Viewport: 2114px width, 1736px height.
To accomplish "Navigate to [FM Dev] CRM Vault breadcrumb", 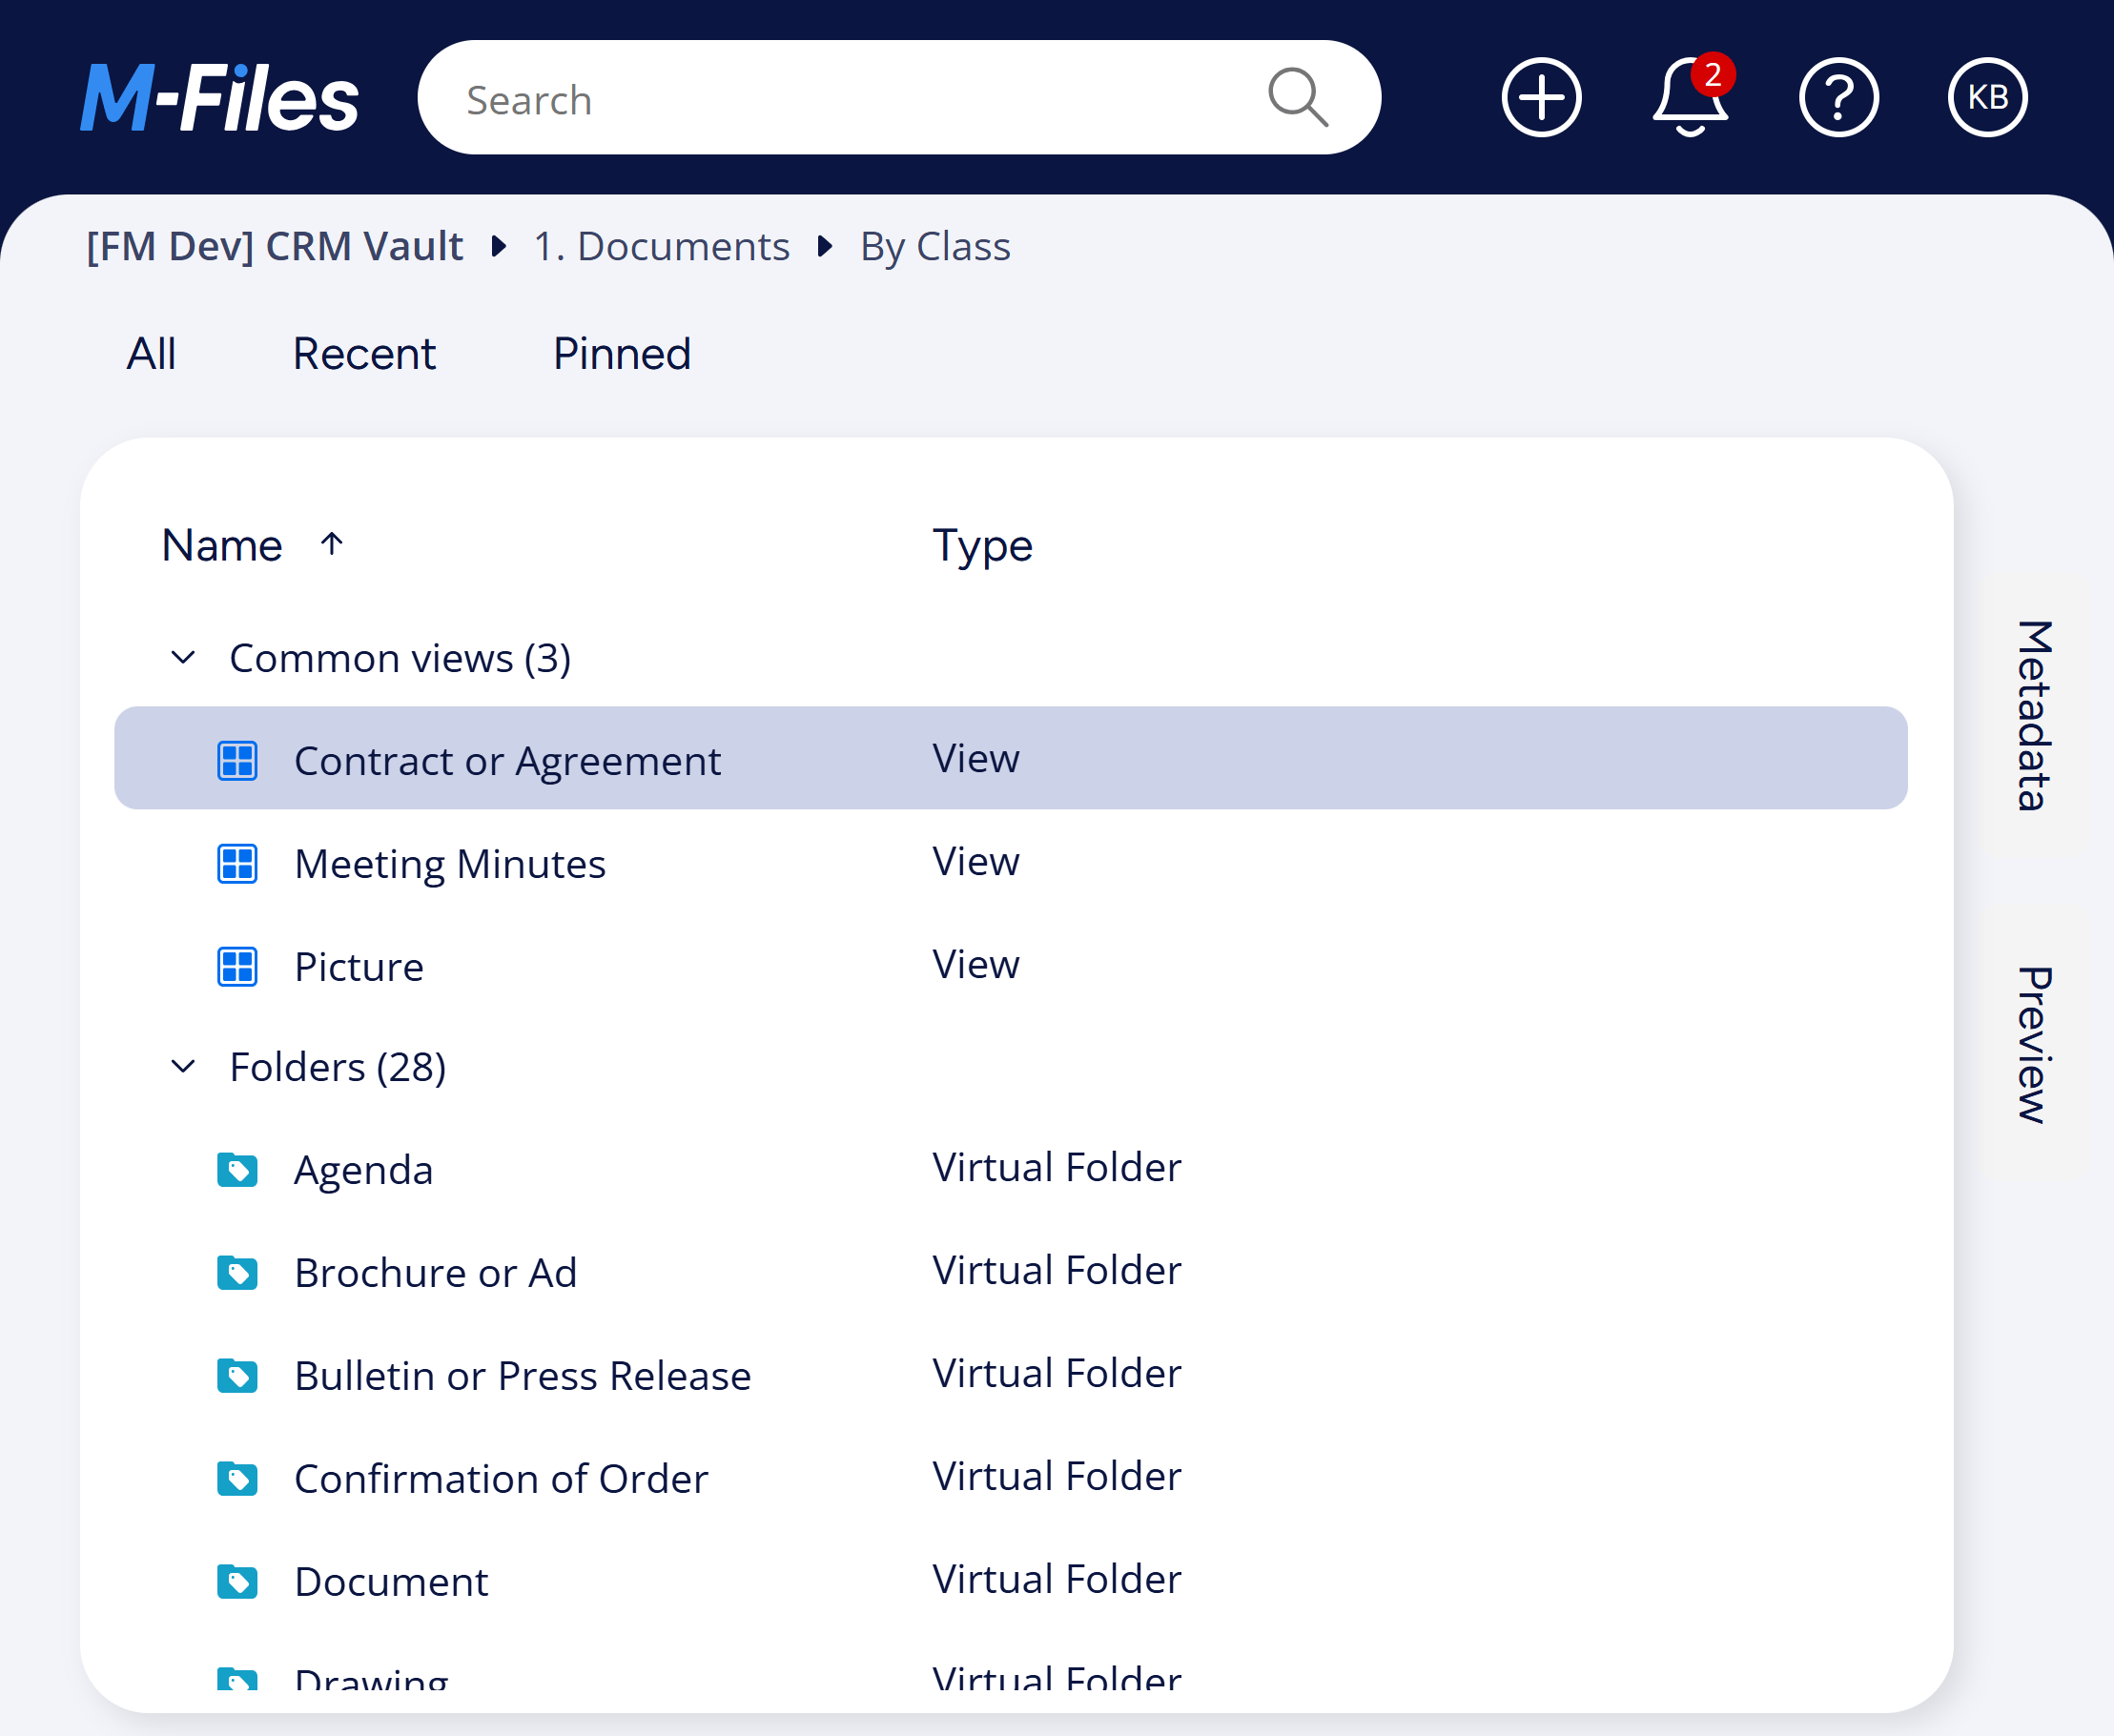I will pos(275,246).
